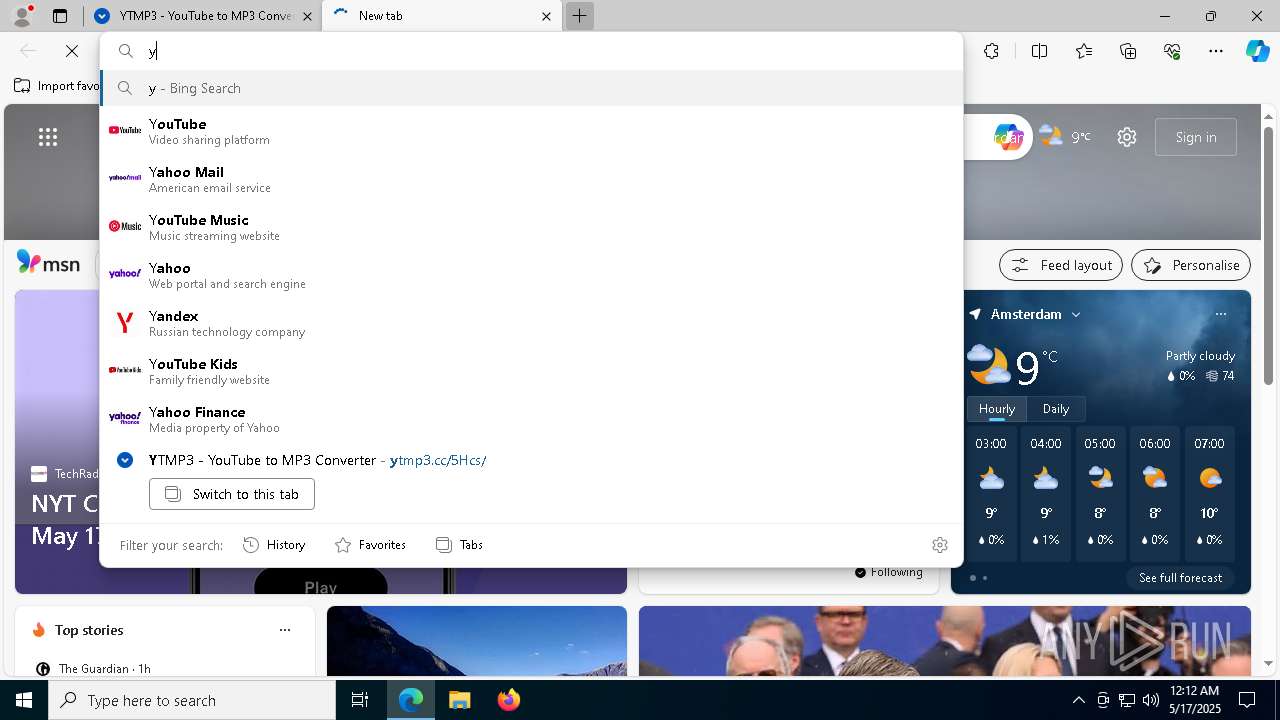Open Task View on the taskbar
The height and width of the screenshot is (720, 1280).
click(x=360, y=700)
